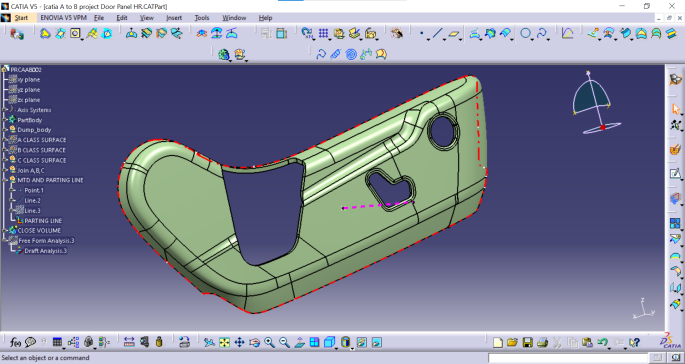Image resolution: width=685 pixels, height=364 pixels.
Task: Select the Line tool icon
Action: (x=437, y=33)
